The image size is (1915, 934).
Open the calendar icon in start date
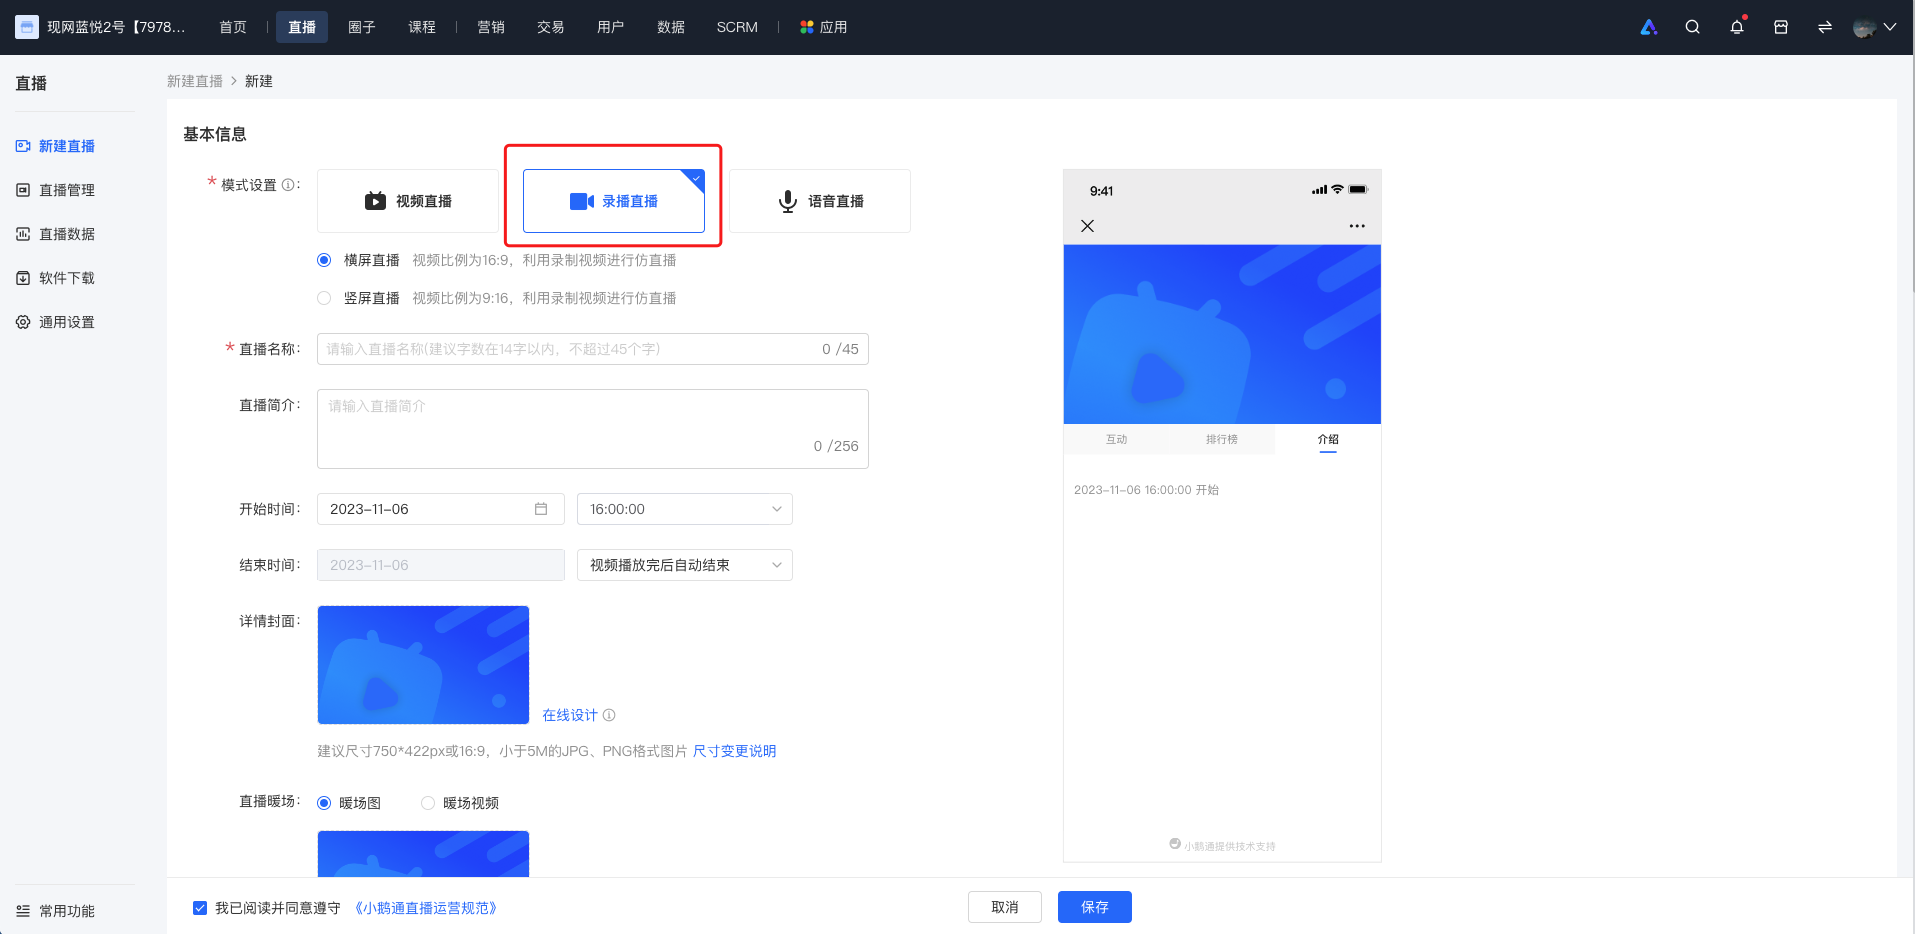pyautogui.click(x=541, y=509)
